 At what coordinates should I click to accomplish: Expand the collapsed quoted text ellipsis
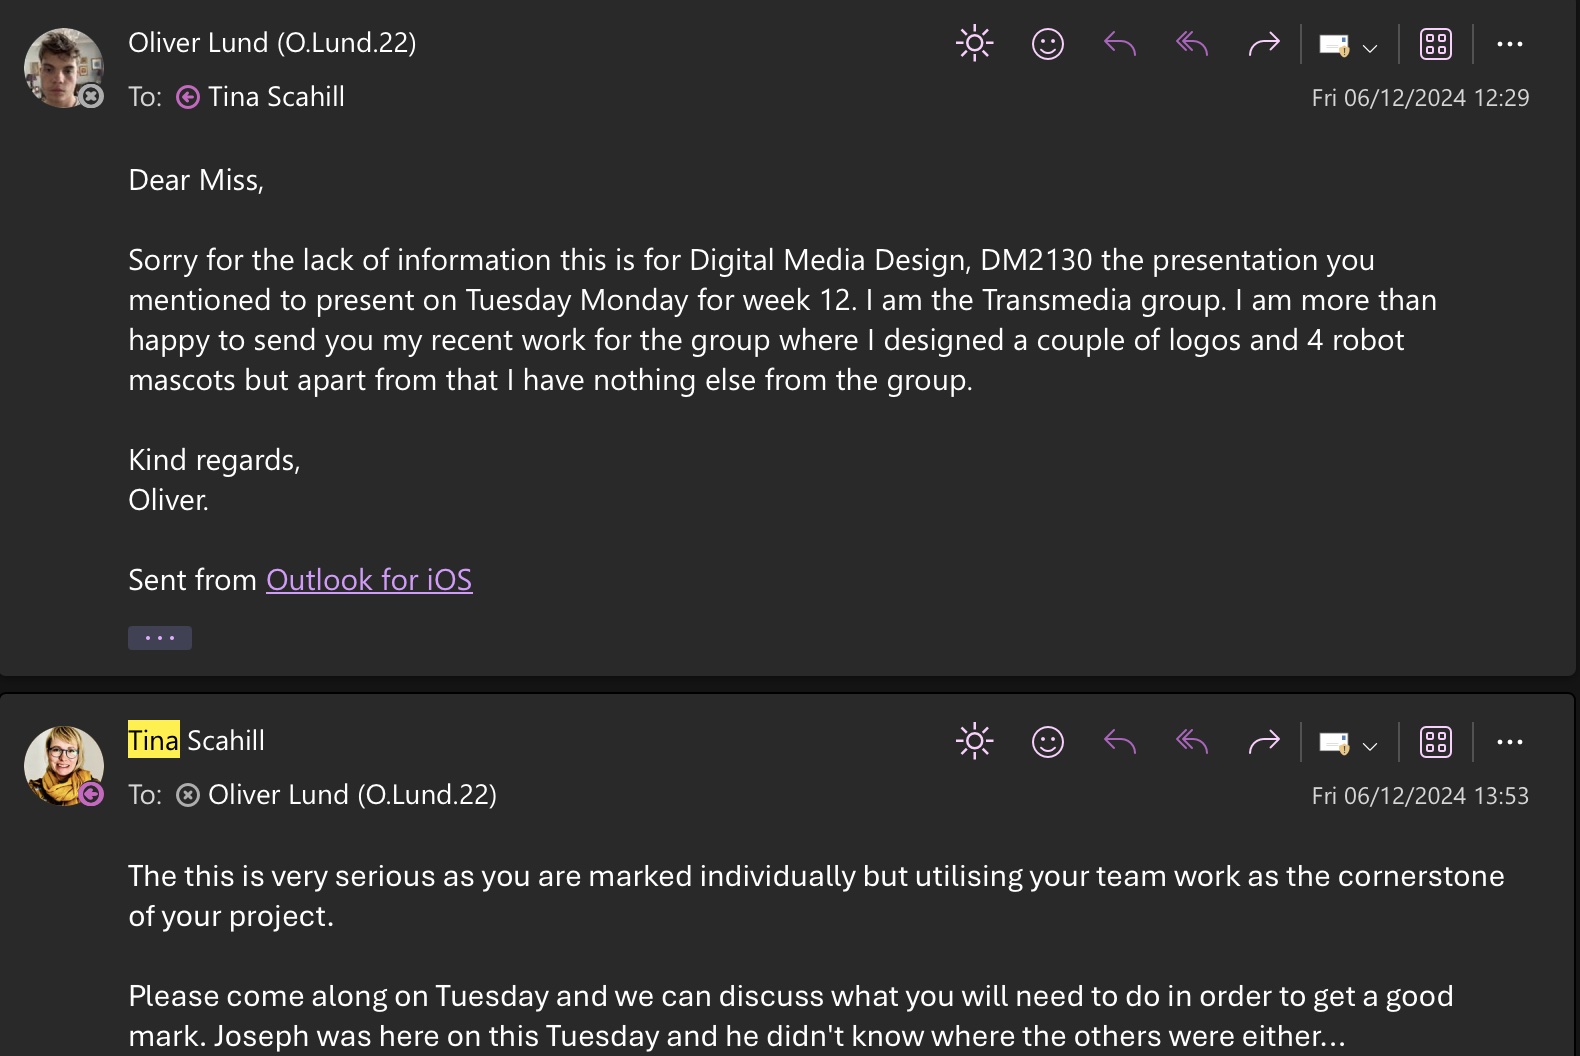160,638
